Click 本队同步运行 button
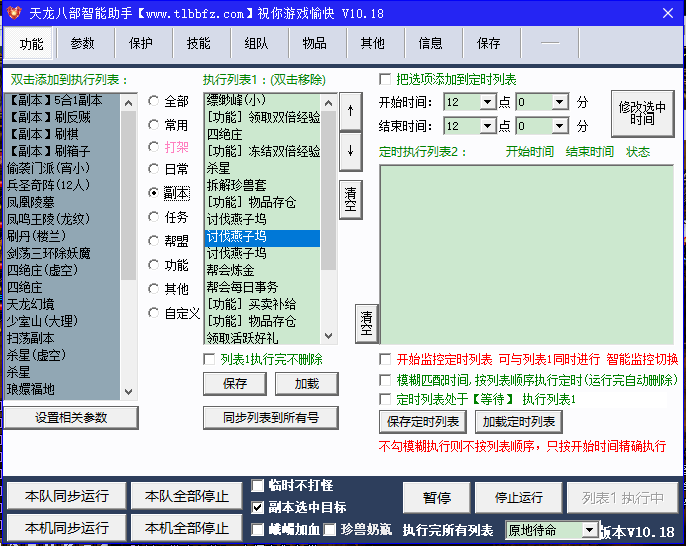Viewport: 686px width, 546px height. [x=66, y=496]
